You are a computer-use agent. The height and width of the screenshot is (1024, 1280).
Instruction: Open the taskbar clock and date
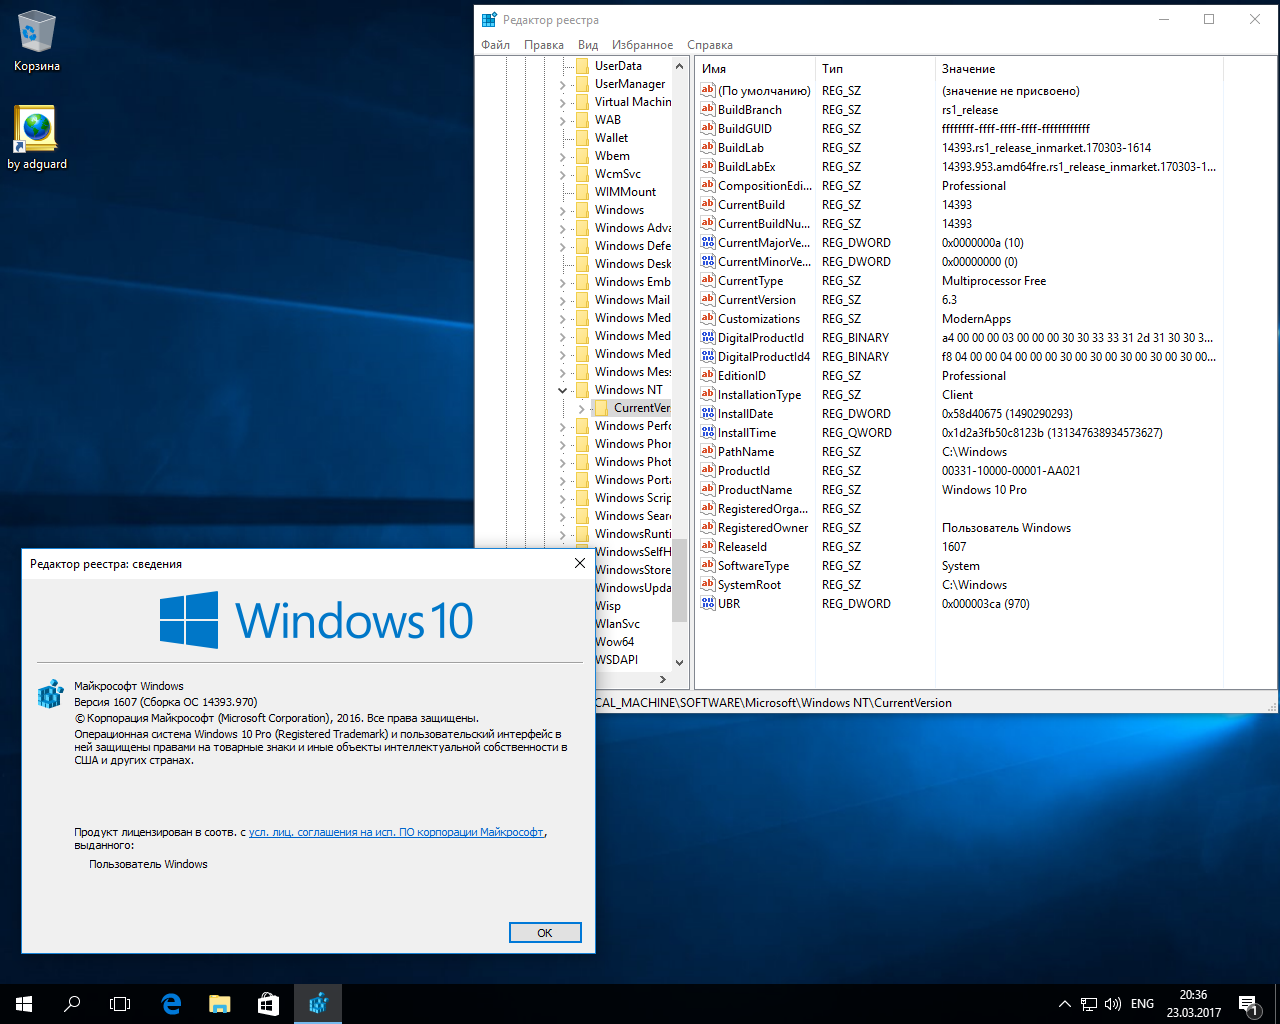click(x=1193, y=1004)
